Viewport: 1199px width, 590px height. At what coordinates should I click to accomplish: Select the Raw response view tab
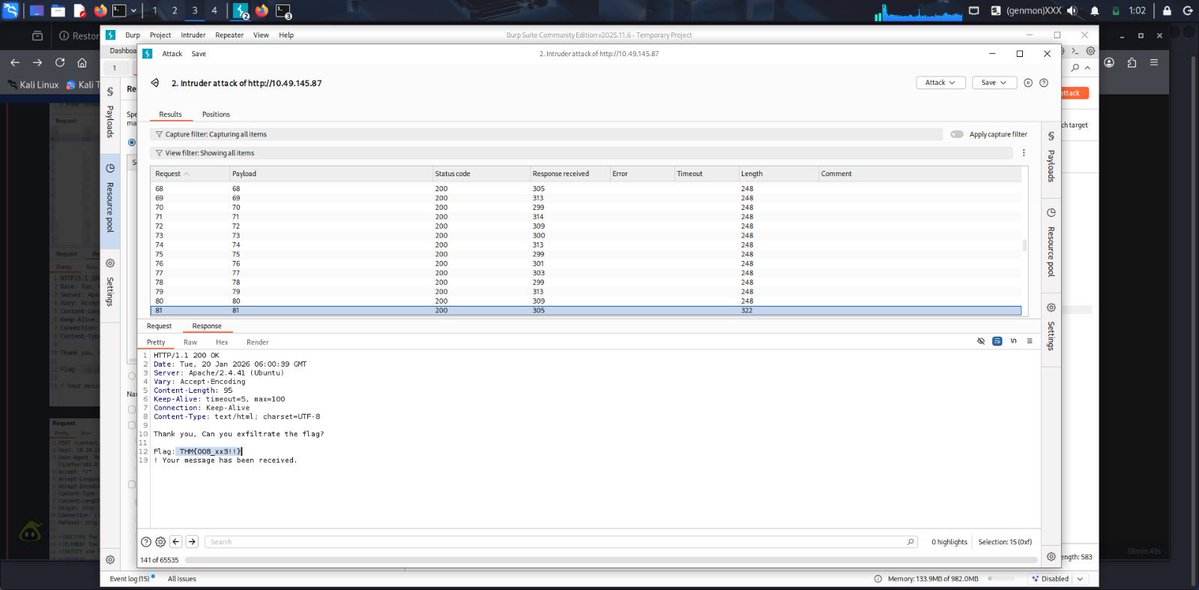tap(190, 342)
